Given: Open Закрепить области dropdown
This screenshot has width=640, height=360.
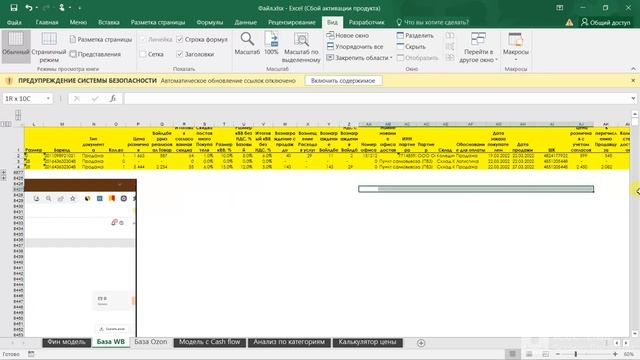Looking at the screenshot, I should point(360,58).
